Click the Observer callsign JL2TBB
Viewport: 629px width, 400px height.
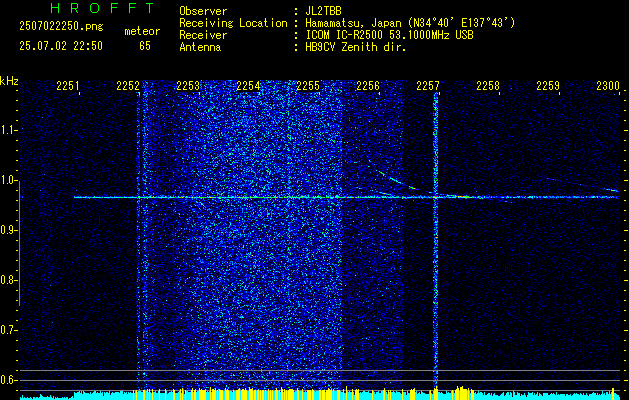323,11
